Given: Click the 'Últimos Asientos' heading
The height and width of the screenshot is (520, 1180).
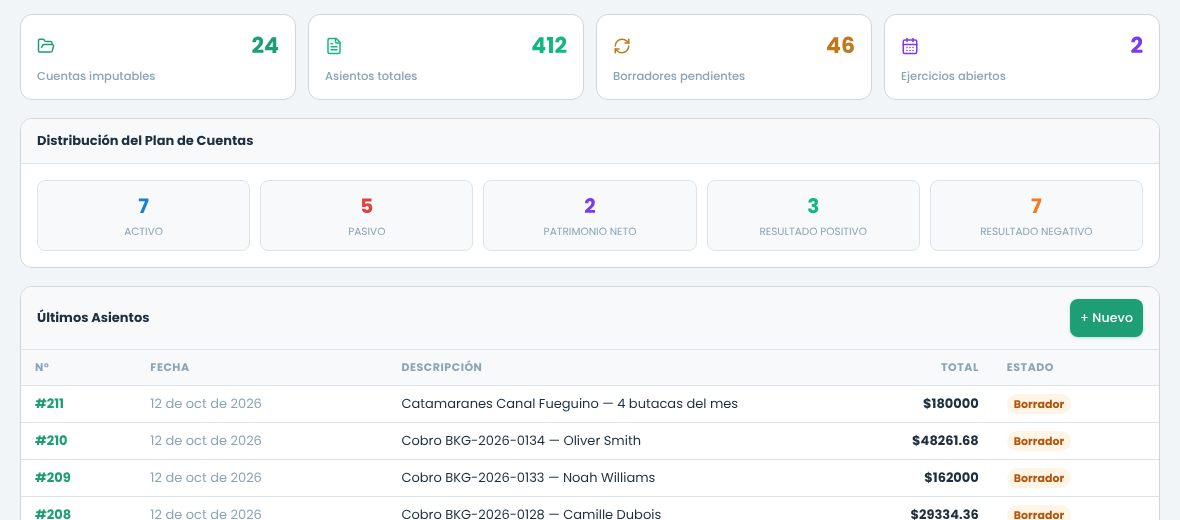Looking at the screenshot, I should pyautogui.click(x=93, y=318).
